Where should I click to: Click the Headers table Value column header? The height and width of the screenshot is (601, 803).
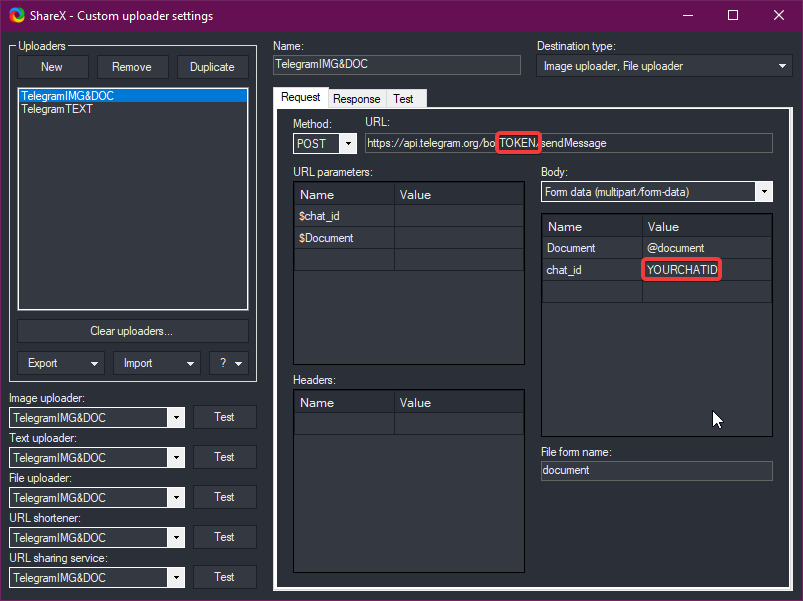click(x=459, y=402)
